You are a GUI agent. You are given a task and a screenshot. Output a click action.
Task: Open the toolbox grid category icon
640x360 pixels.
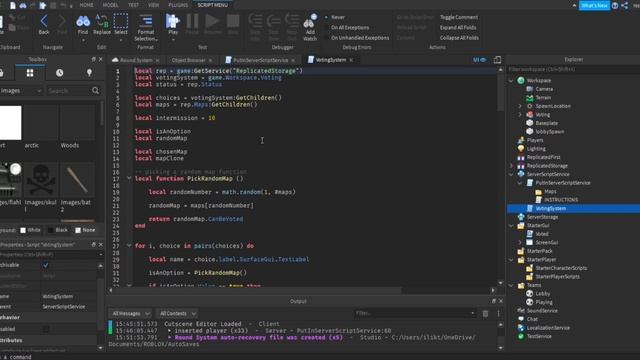(30, 73)
